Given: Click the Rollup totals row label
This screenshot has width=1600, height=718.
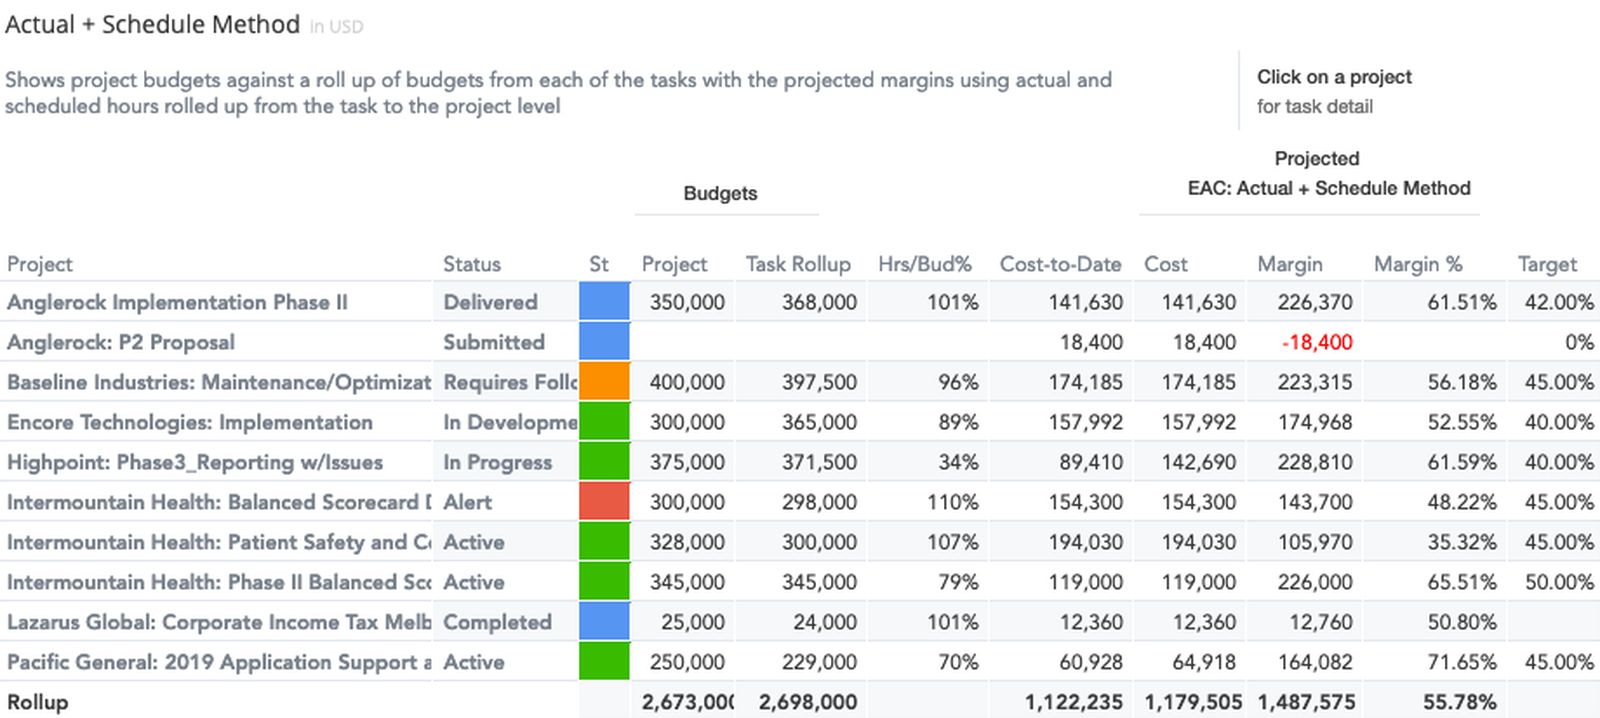Looking at the screenshot, I should point(38,702).
